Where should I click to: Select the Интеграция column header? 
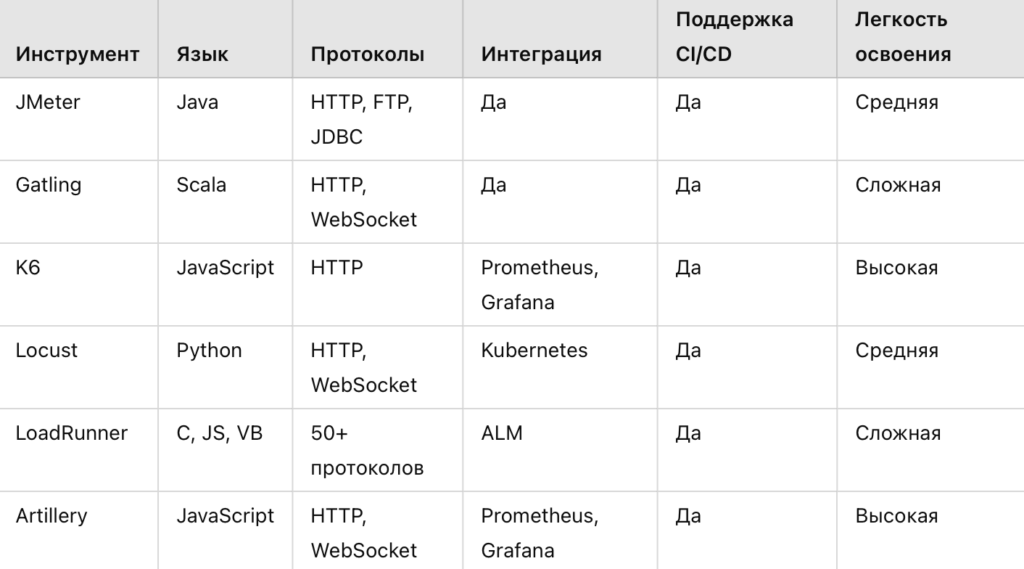(x=541, y=54)
